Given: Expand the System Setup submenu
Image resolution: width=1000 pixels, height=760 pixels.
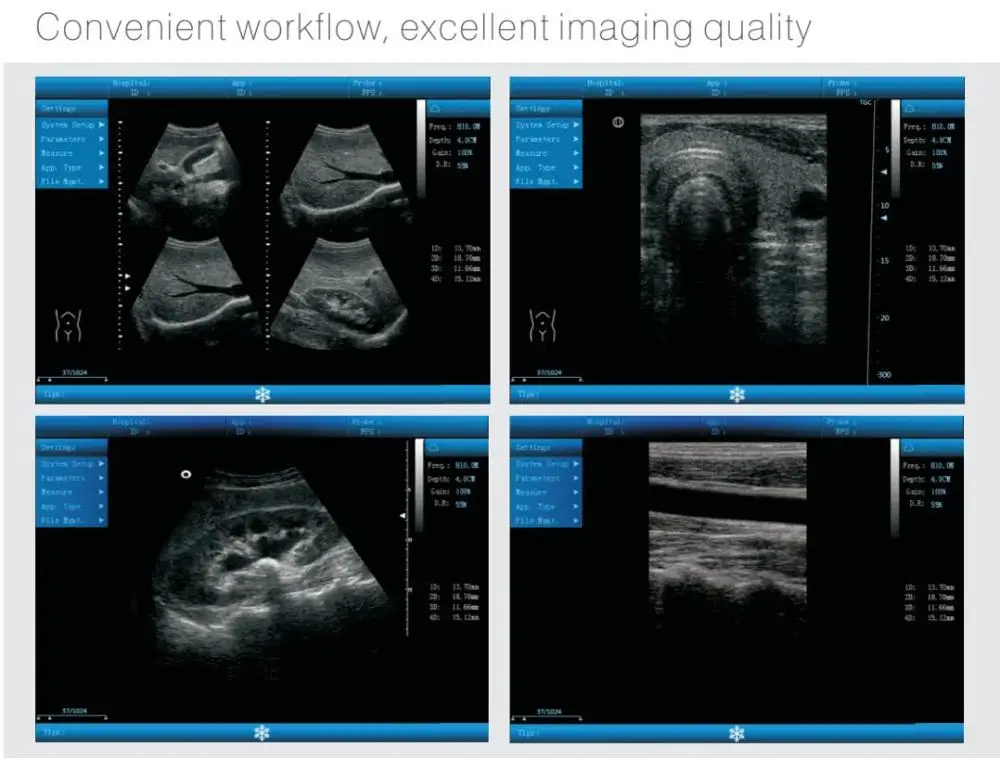Looking at the screenshot, I should pyautogui.click(x=70, y=126).
